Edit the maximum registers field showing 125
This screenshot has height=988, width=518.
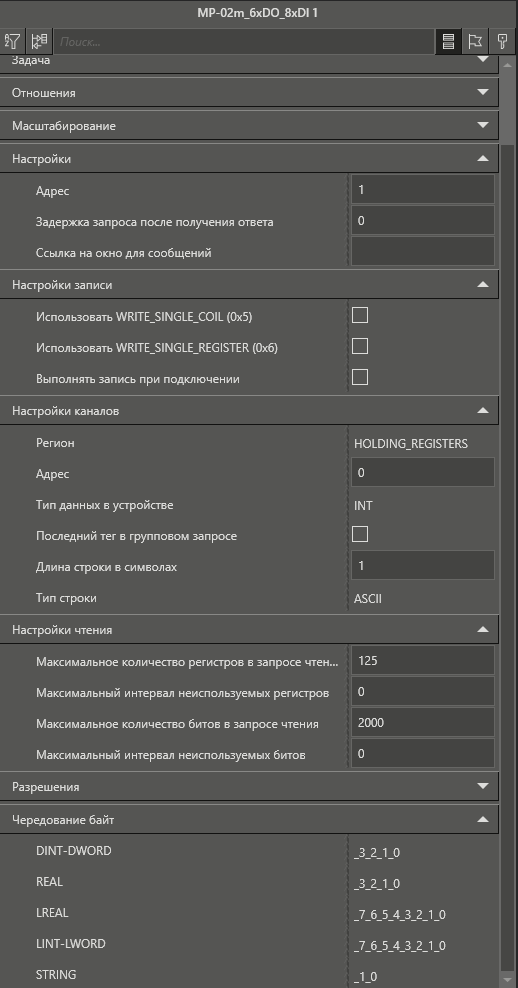pos(423,660)
